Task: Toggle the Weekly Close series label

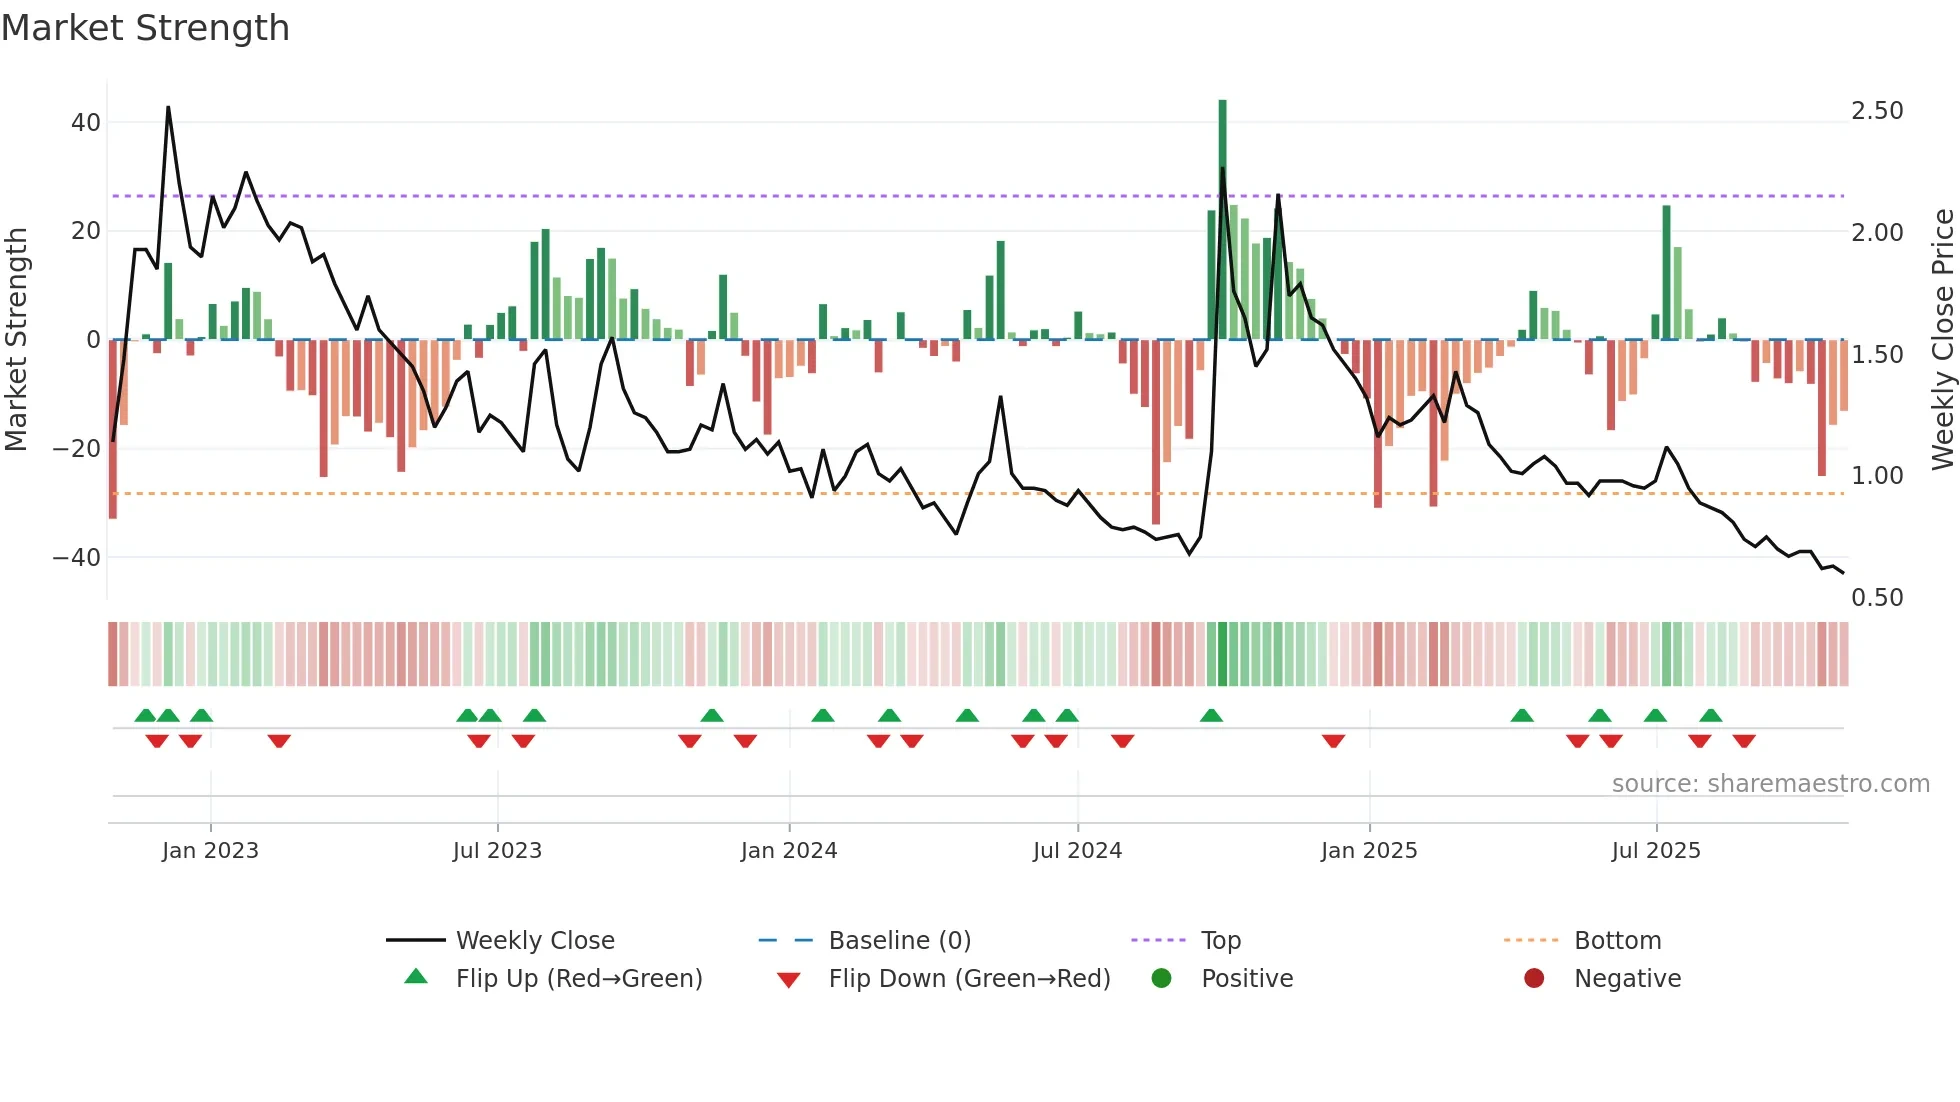Action: tap(535, 940)
